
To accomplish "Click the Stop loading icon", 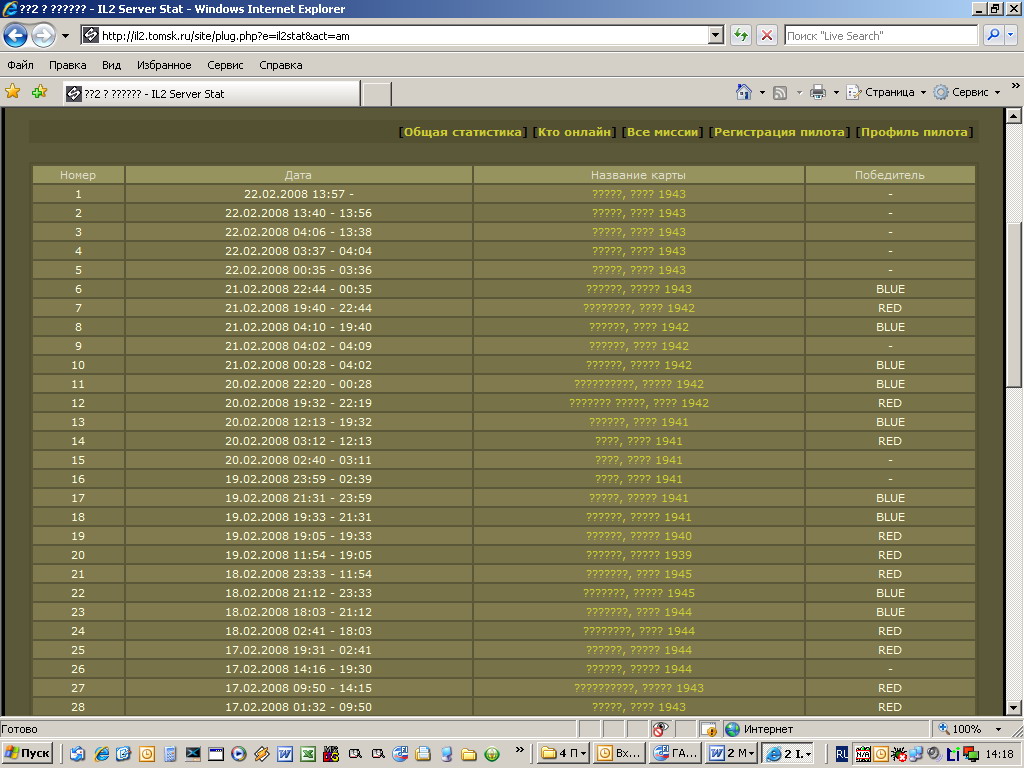I will coord(767,36).
